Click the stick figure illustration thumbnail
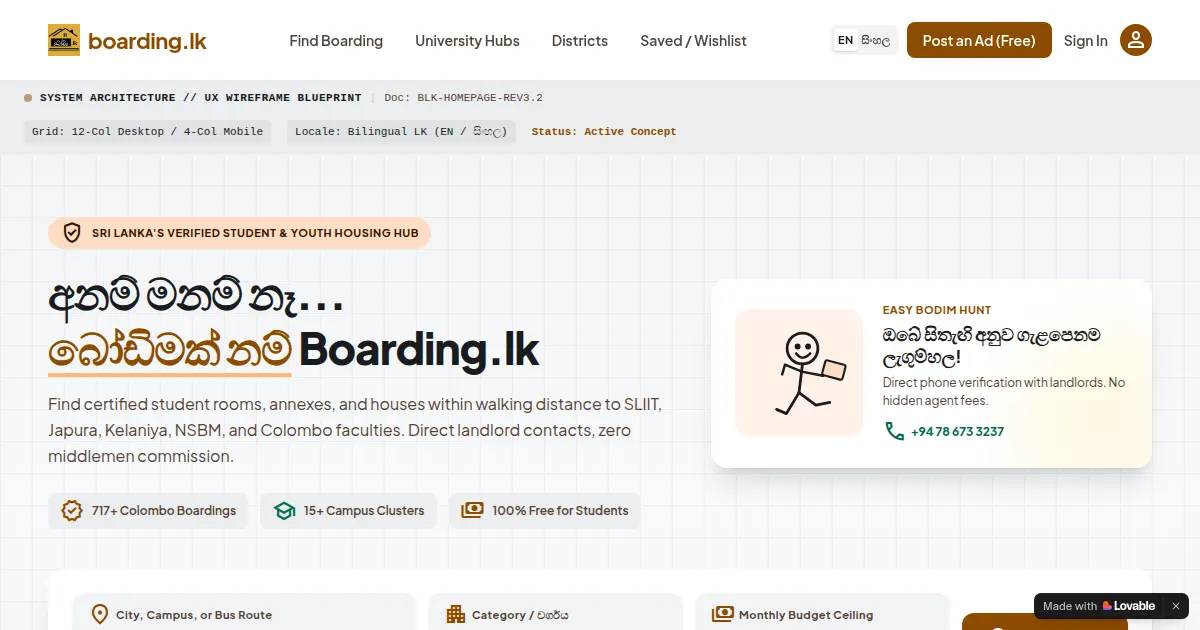Image resolution: width=1200 pixels, height=630 pixels. coord(799,373)
